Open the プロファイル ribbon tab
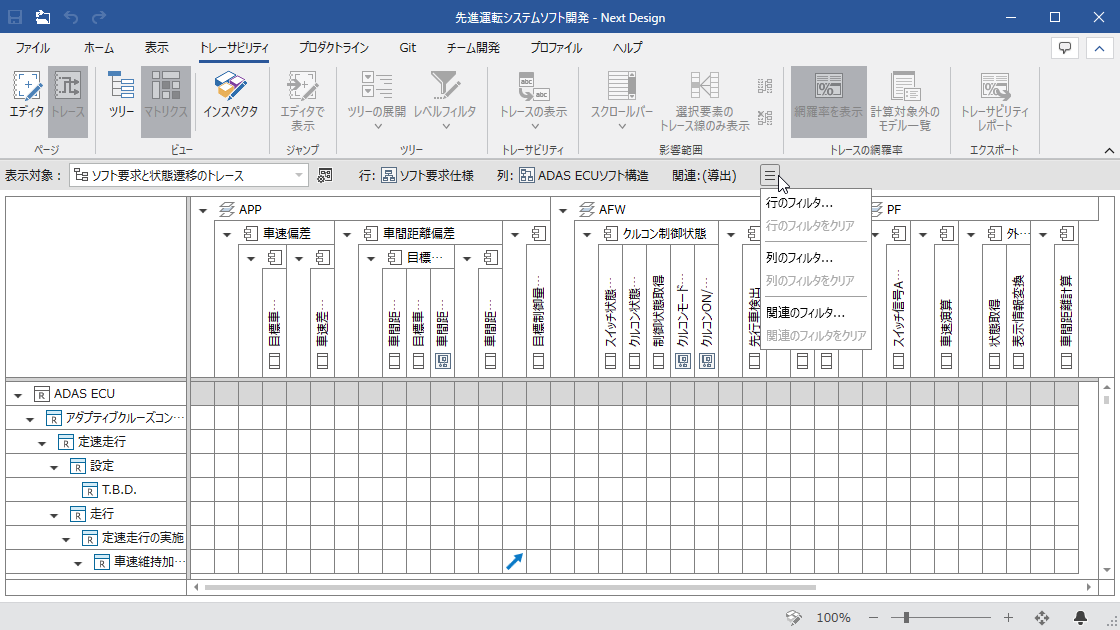The image size is (1120, 630). [x=556, y=48]
